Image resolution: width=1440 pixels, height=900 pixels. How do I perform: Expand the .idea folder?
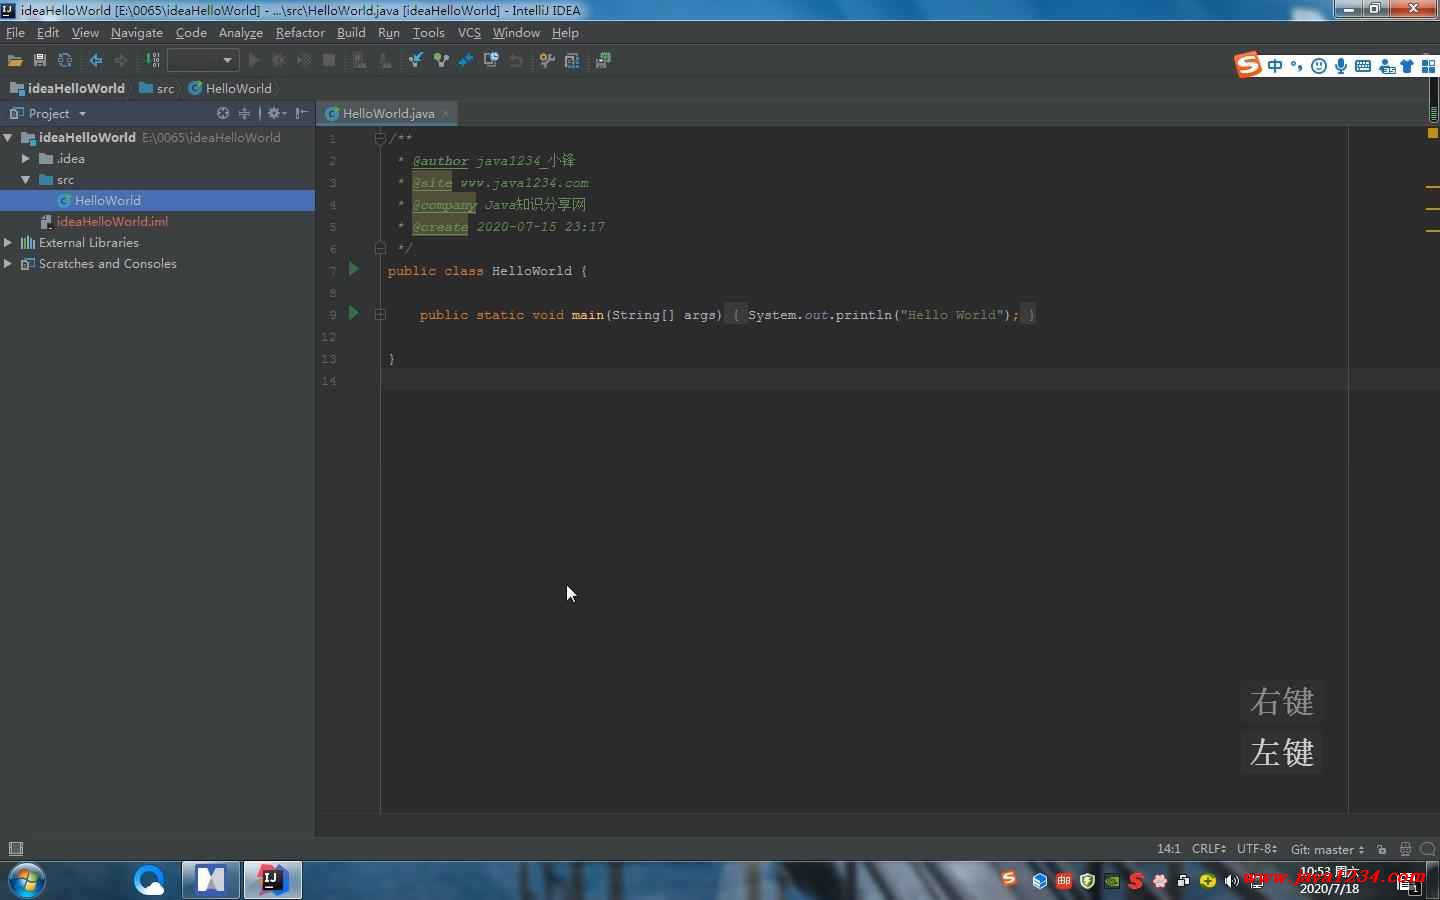(25, 159)
